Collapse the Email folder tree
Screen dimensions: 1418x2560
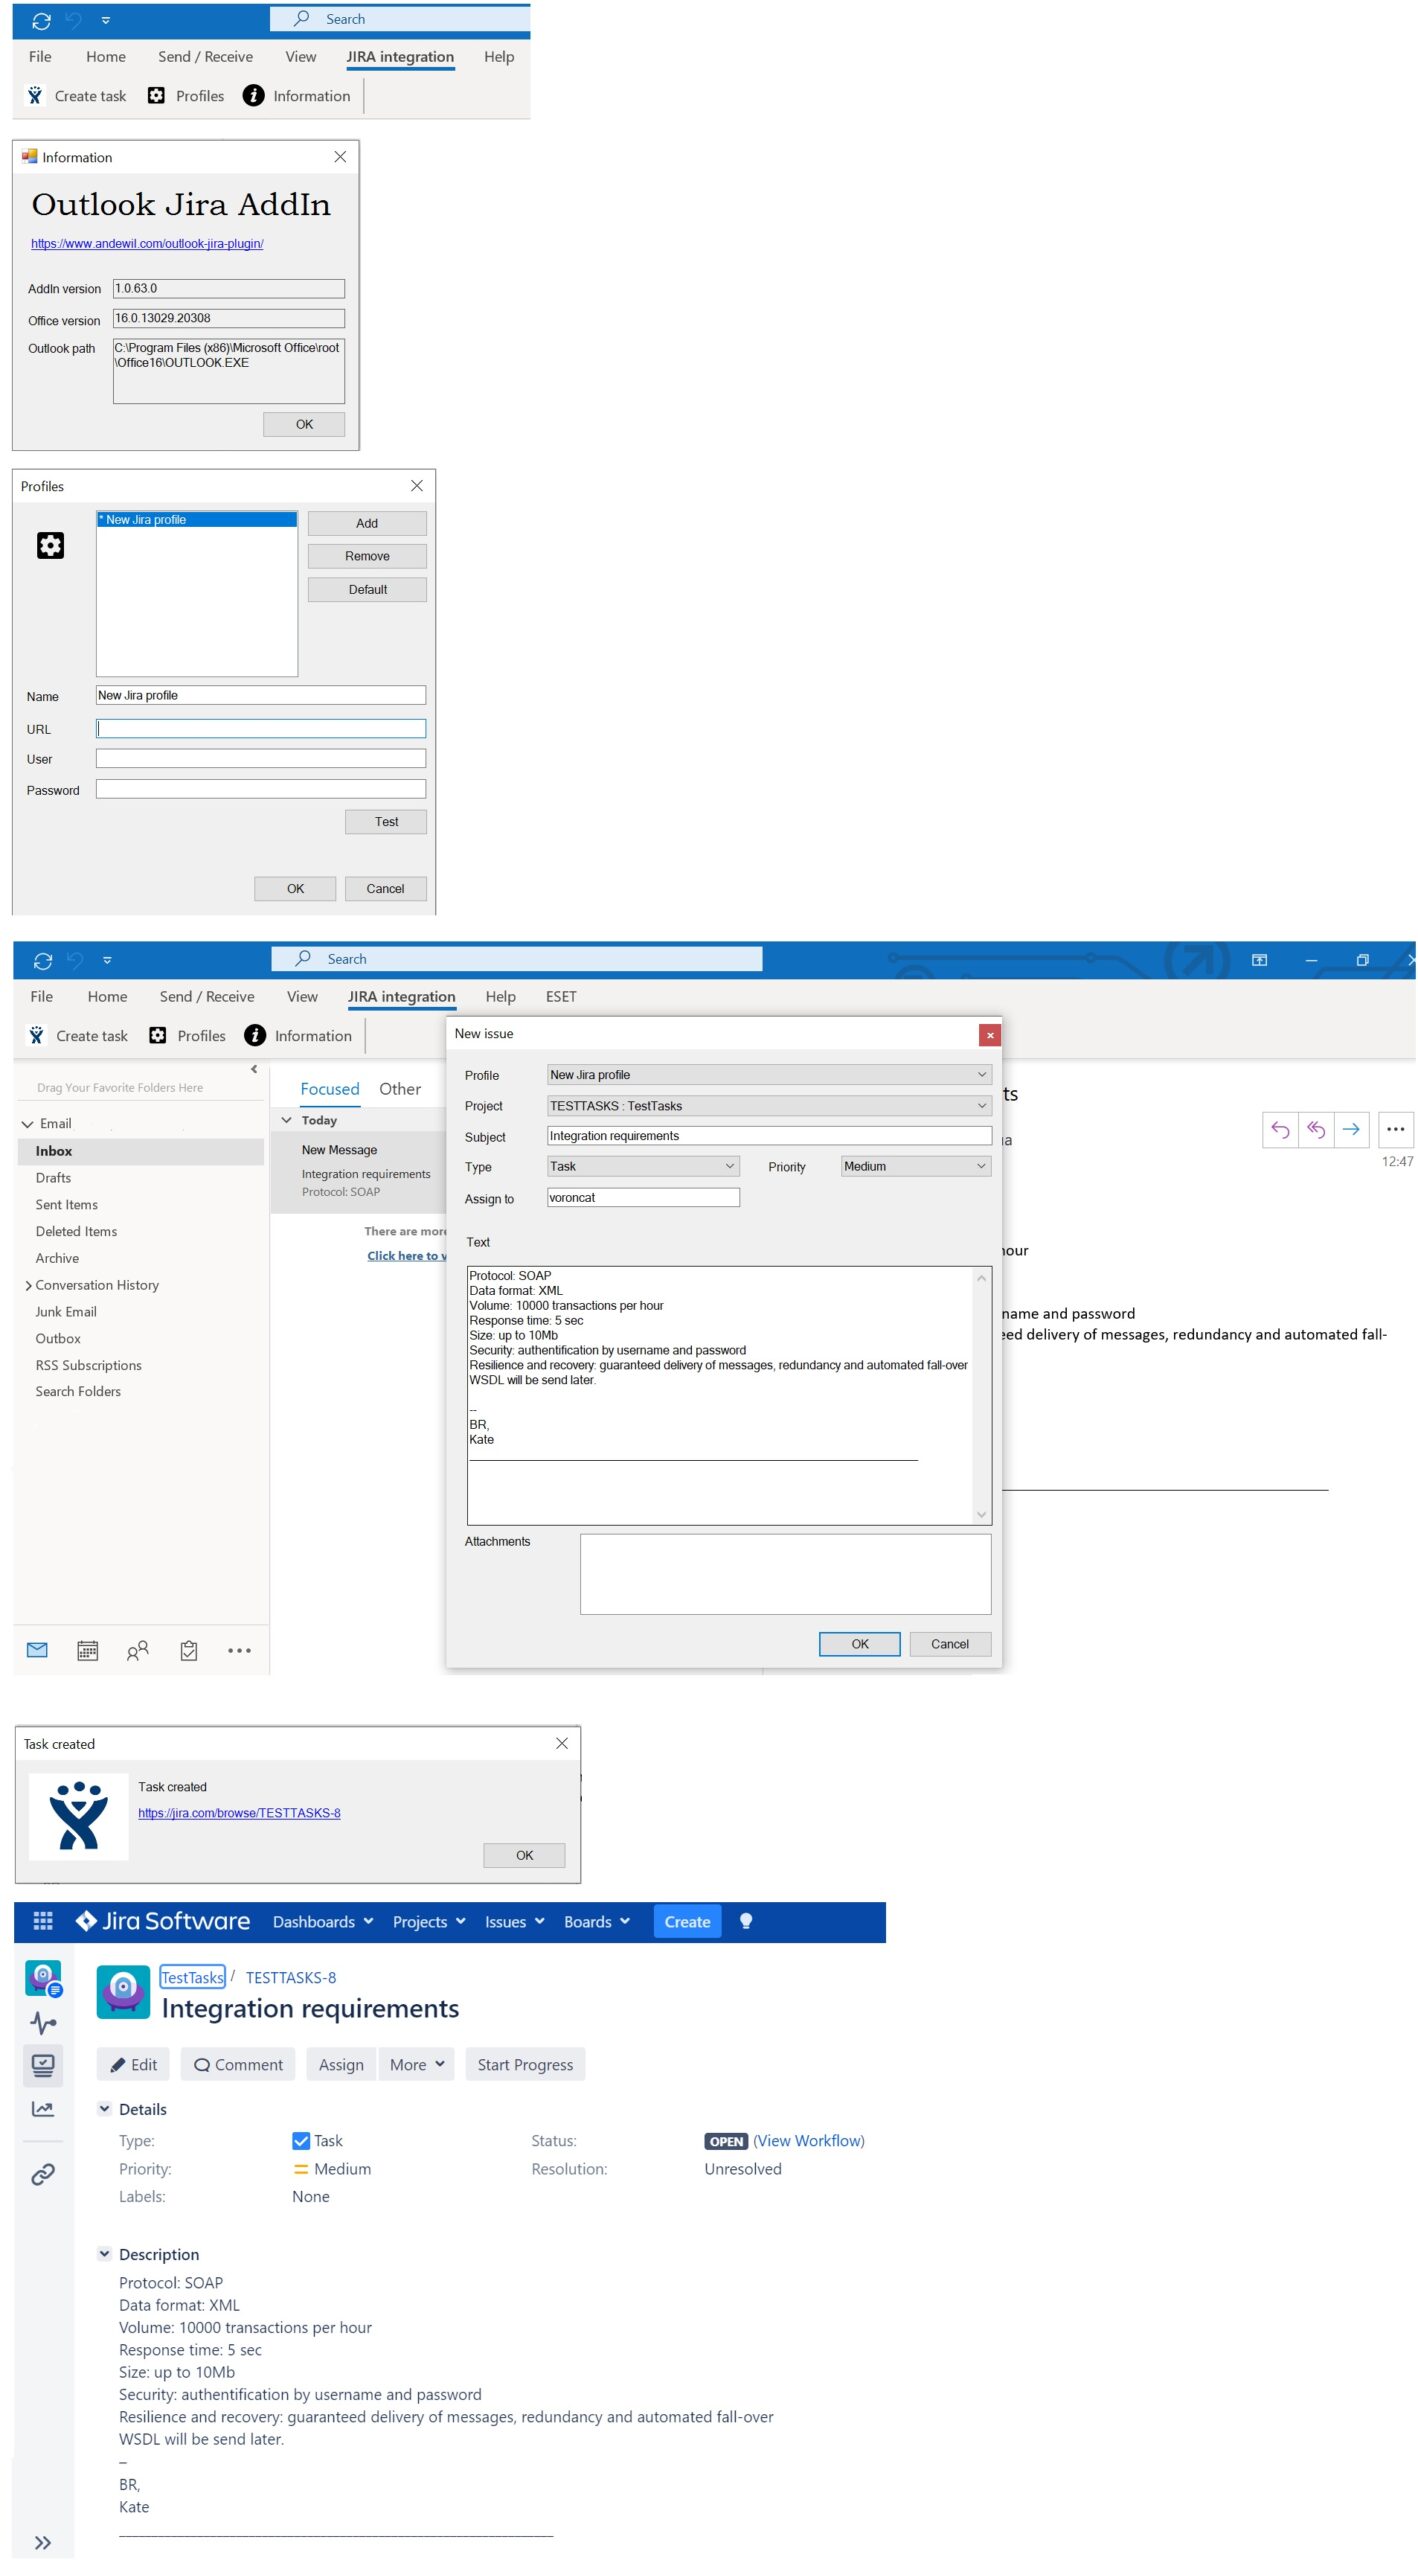click(x=27, y=1124)
